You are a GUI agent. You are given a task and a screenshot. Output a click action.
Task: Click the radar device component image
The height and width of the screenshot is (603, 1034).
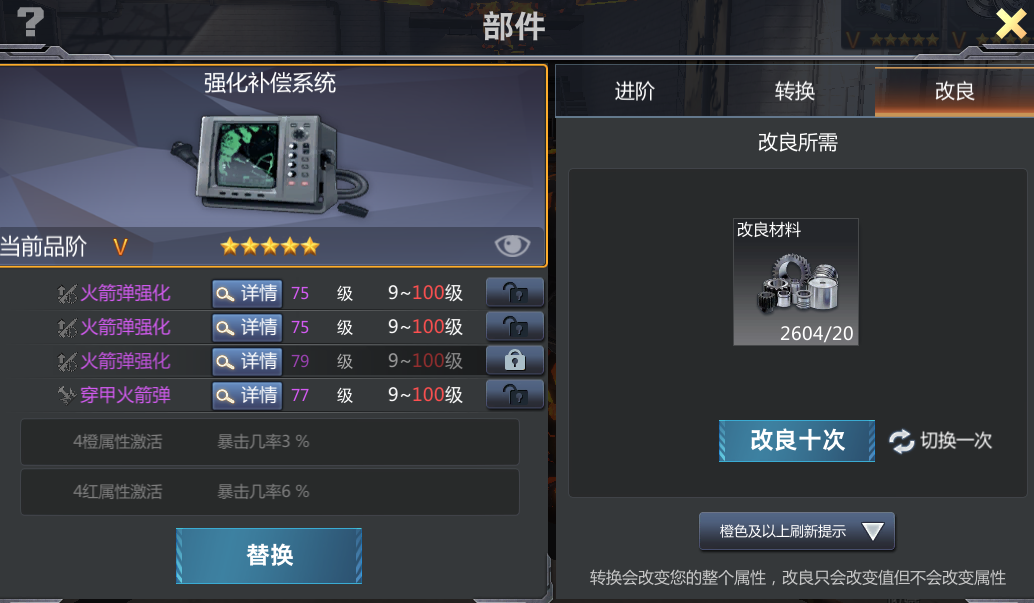tap(270, 165)
